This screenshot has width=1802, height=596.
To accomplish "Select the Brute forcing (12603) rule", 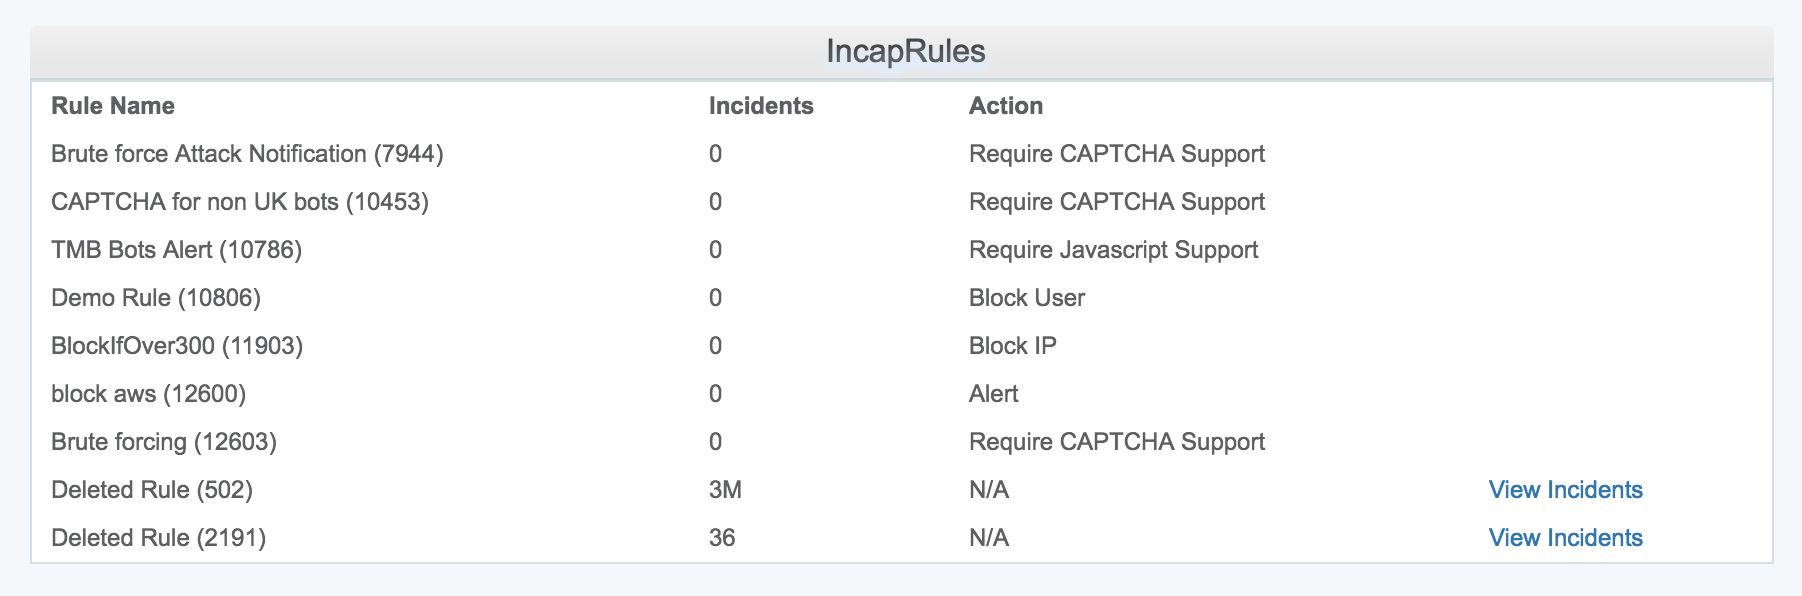I will [x=164, y=442].
